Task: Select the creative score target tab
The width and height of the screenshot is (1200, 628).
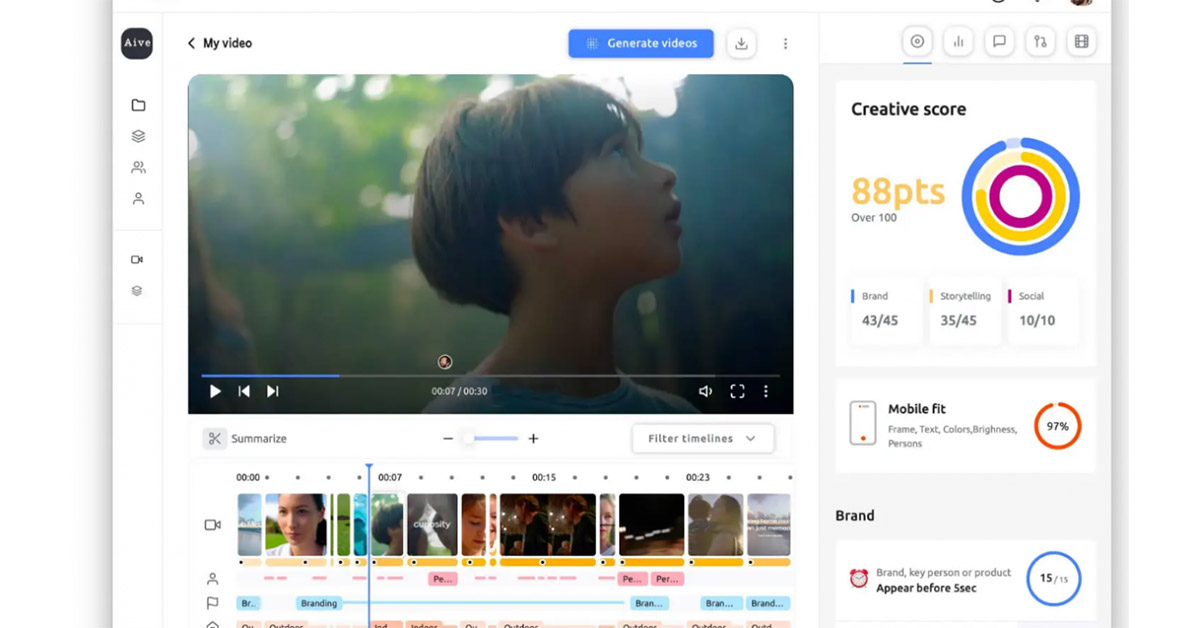Action: [x=917, y=42]
